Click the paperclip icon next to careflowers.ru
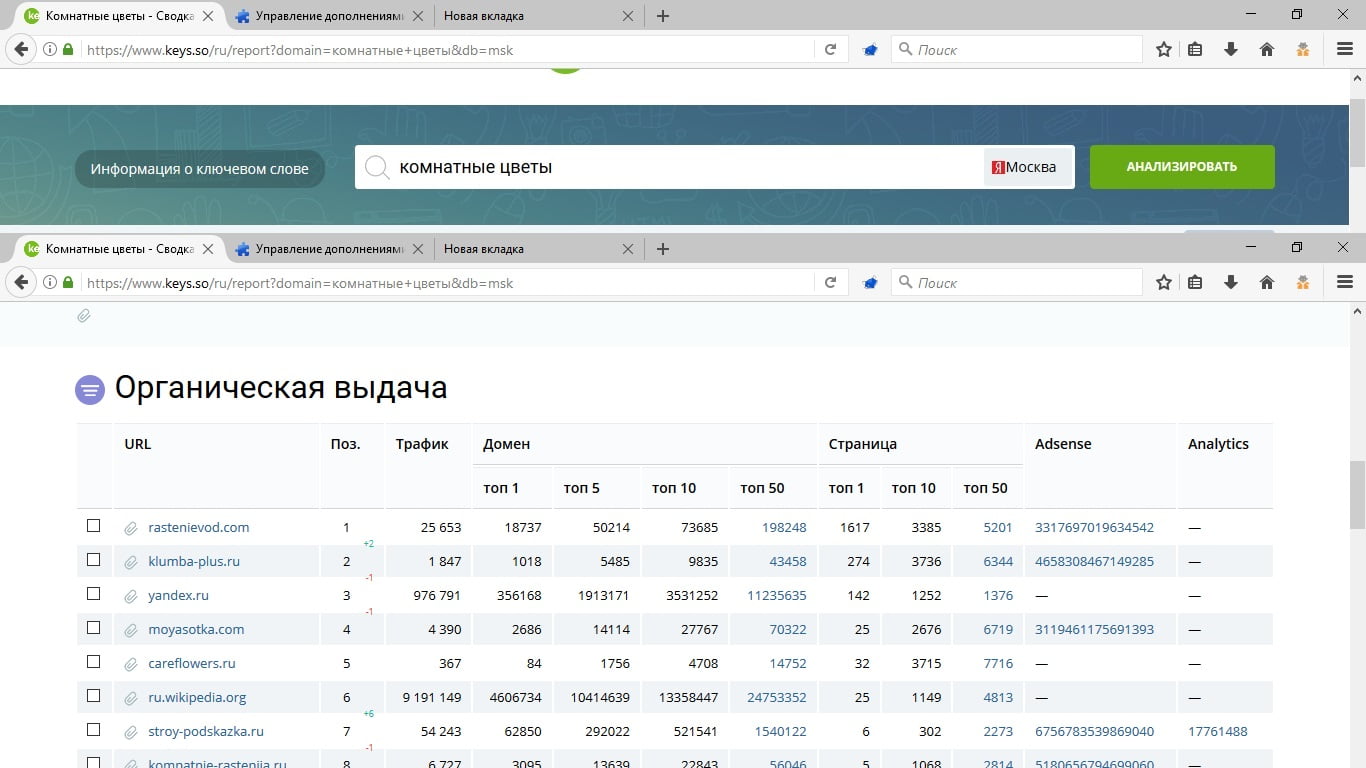 130,664
